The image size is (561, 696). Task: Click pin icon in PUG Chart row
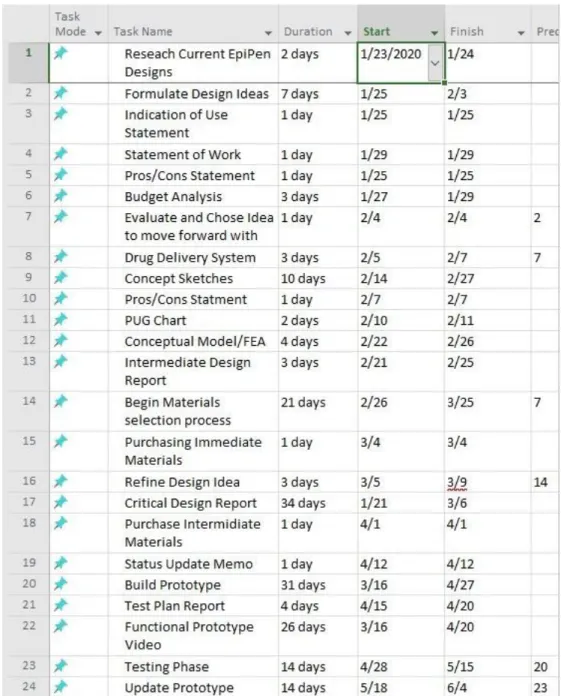tap(60, 320)
